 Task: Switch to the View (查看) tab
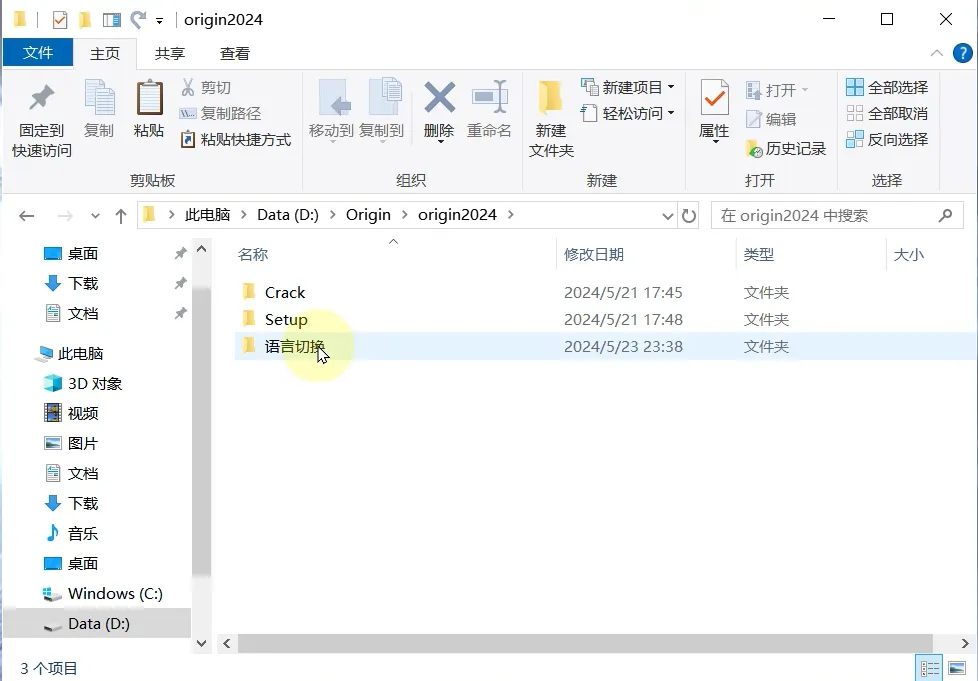[235, 54]
